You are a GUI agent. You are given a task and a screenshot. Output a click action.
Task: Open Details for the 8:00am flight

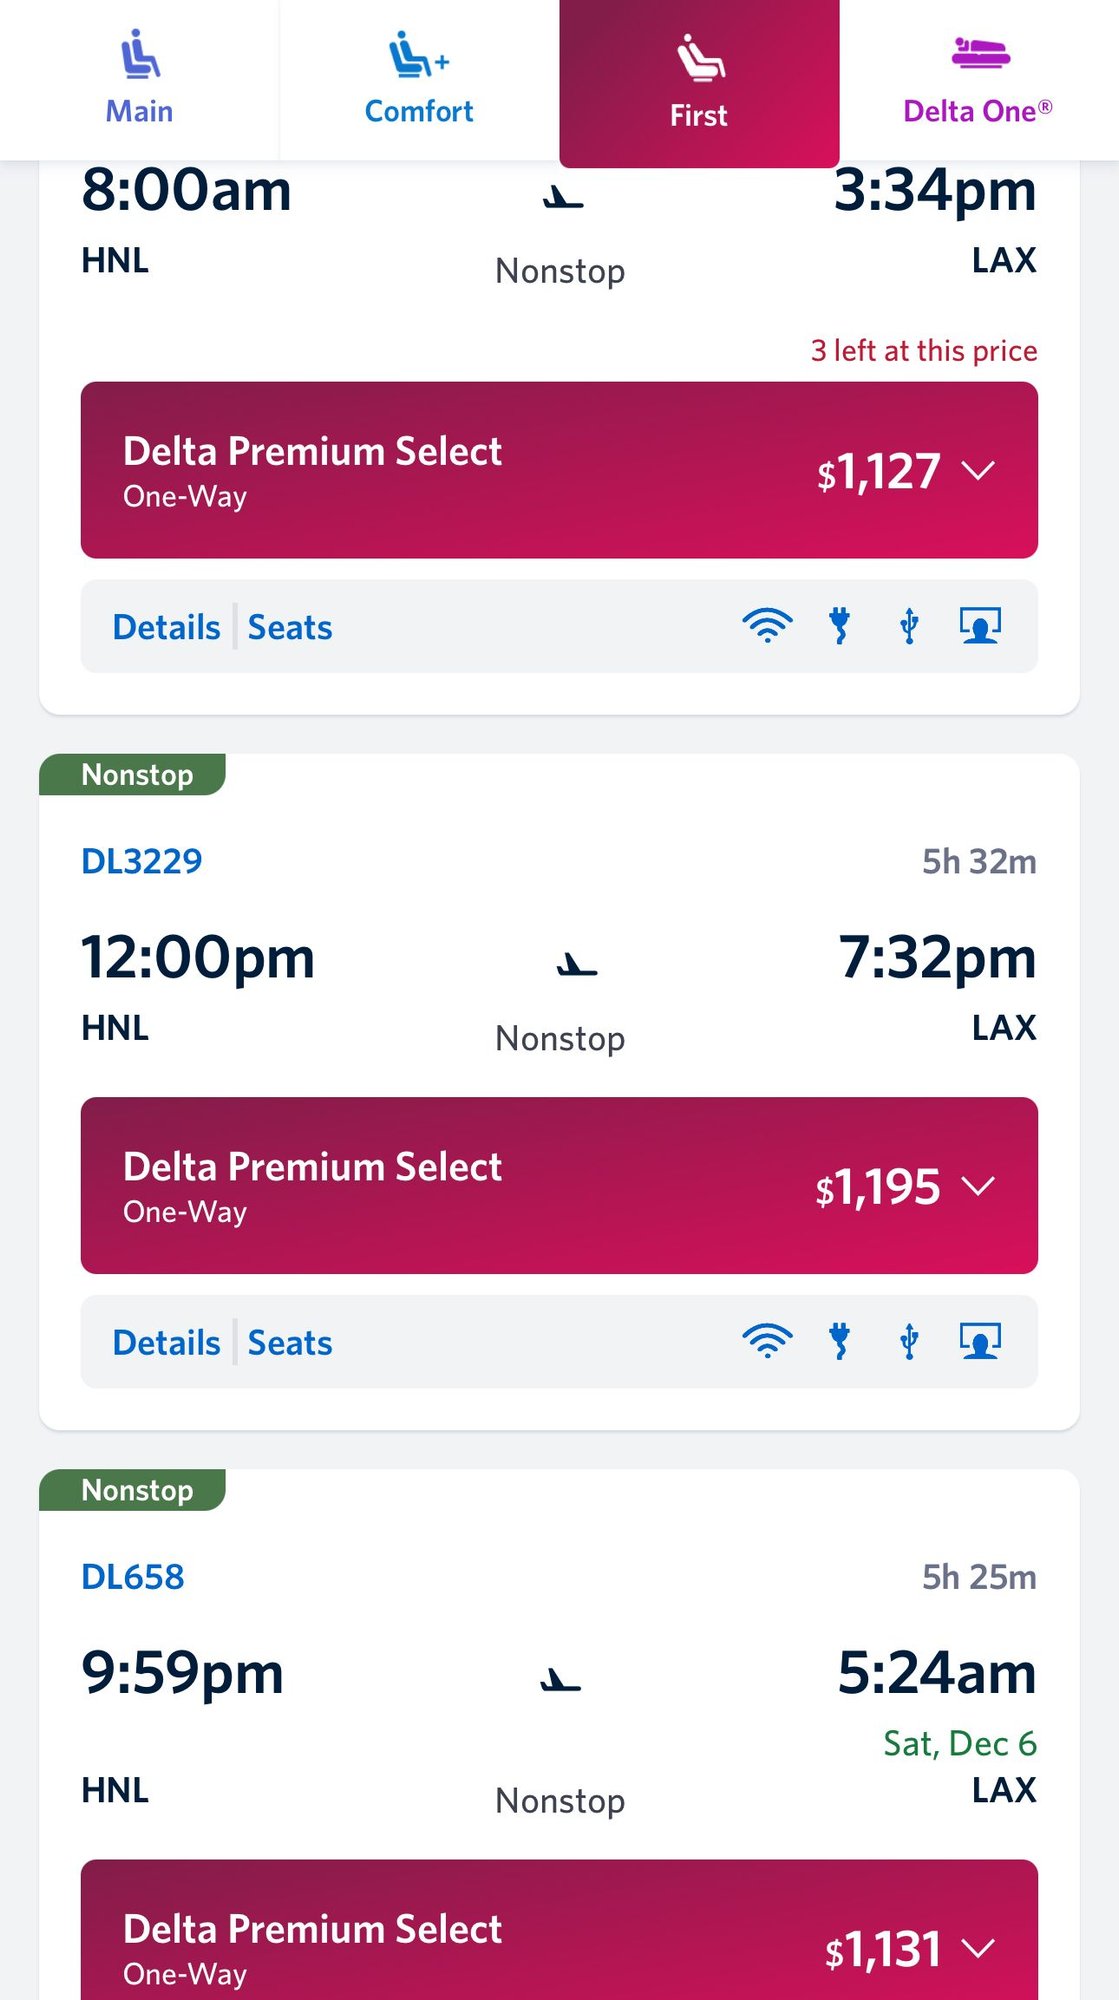point(166,627)
